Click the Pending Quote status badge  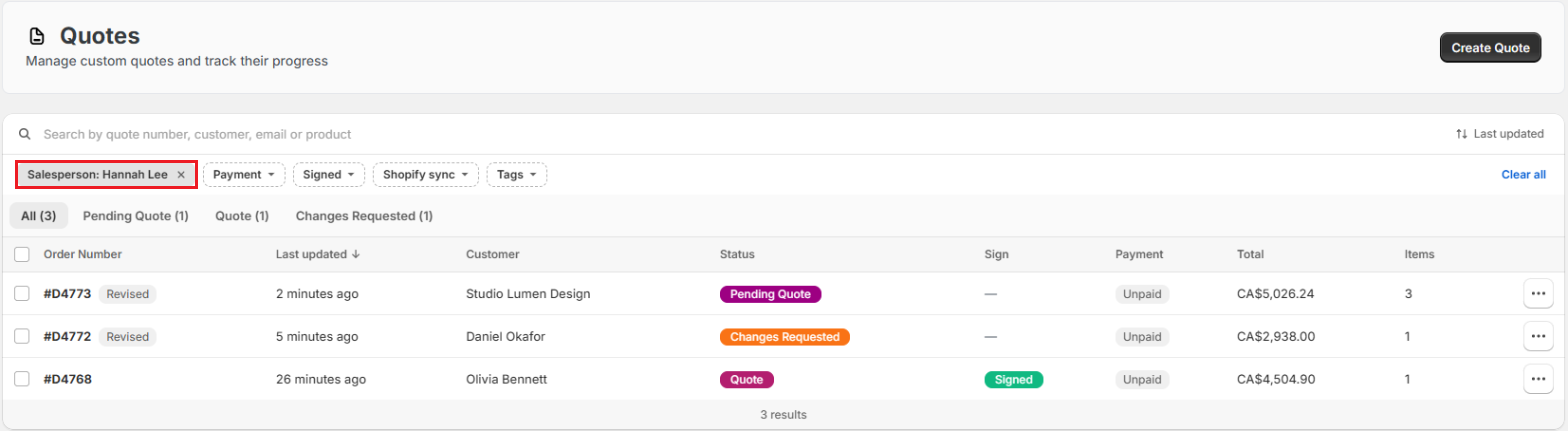tap(771, 294)
